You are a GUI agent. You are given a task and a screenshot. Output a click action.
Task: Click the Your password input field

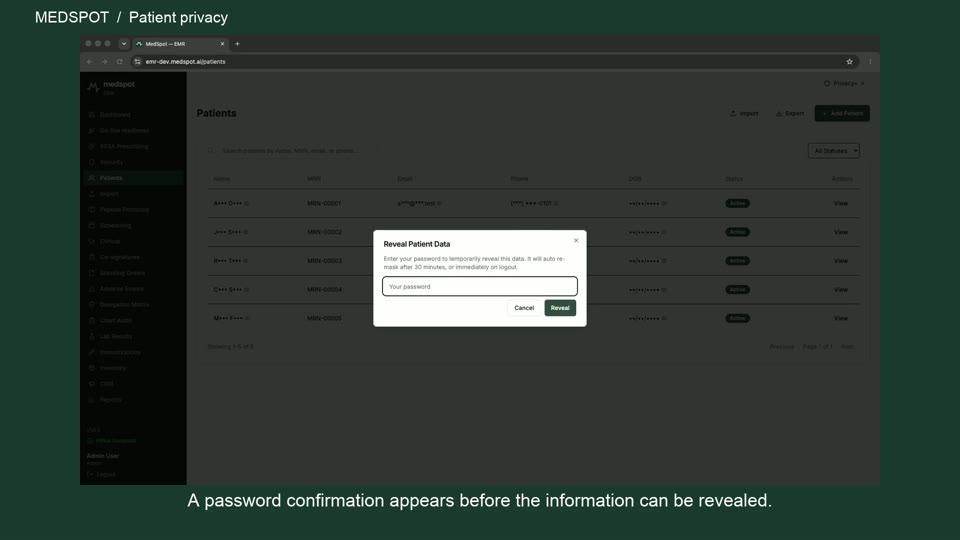[479, 286]
